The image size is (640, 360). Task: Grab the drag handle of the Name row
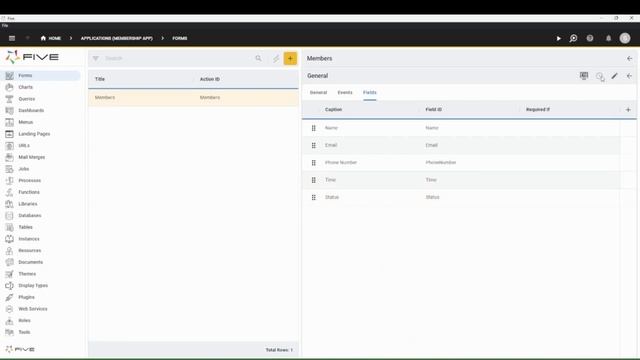[313, 128]
